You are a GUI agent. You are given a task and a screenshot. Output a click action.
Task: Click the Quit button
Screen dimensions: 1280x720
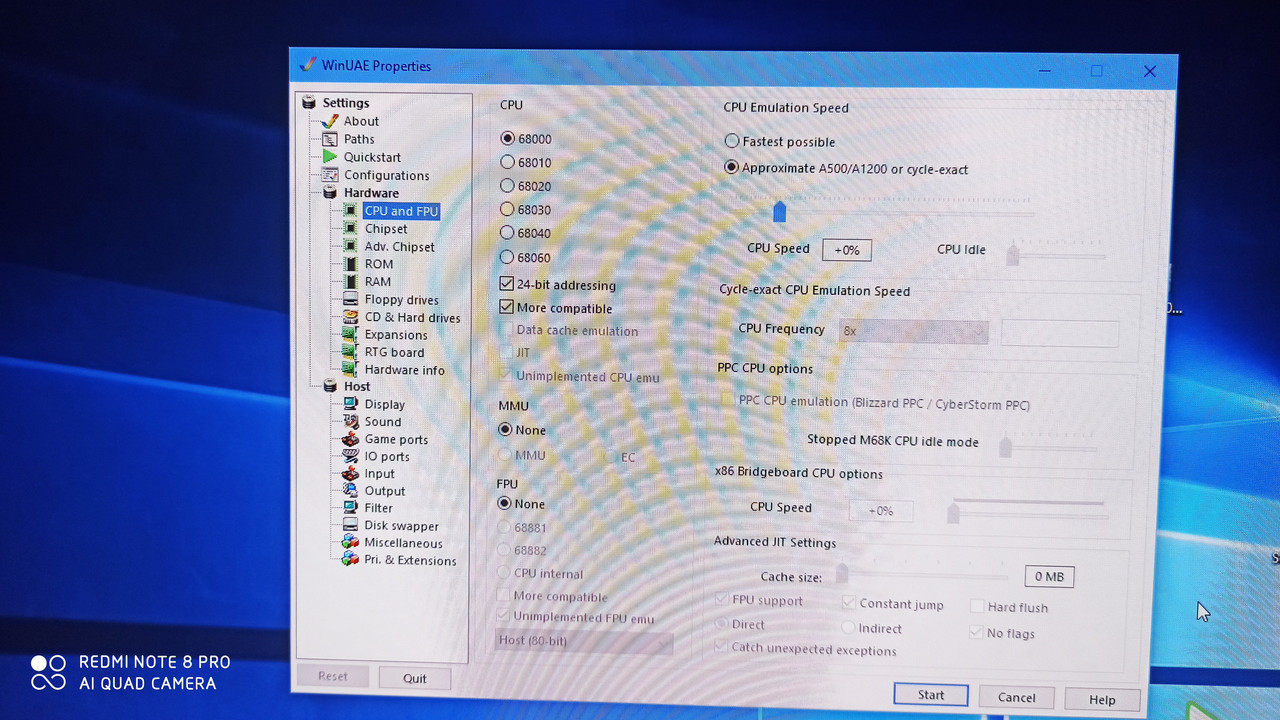[x=415, y=678]
